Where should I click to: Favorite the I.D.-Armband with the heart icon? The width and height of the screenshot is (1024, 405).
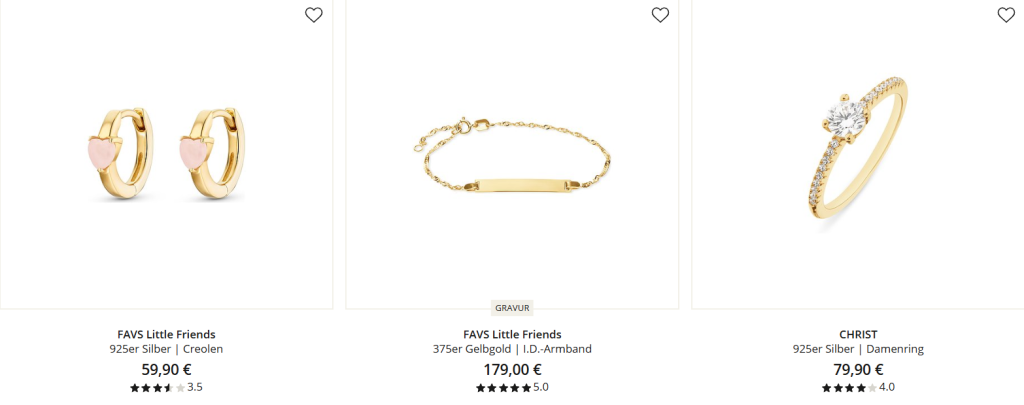660,15
